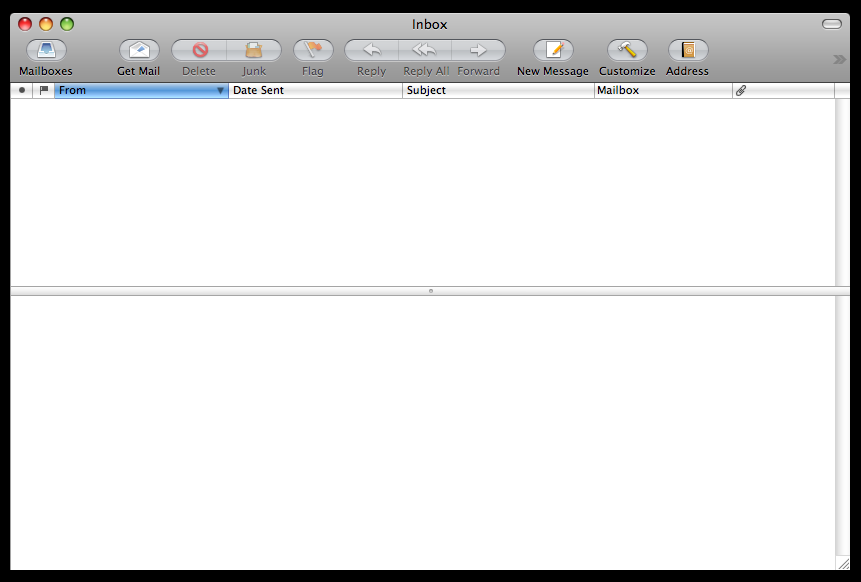Sort by attachment paperclip column
The image size is (861, 582).
[x=741, y=90]
